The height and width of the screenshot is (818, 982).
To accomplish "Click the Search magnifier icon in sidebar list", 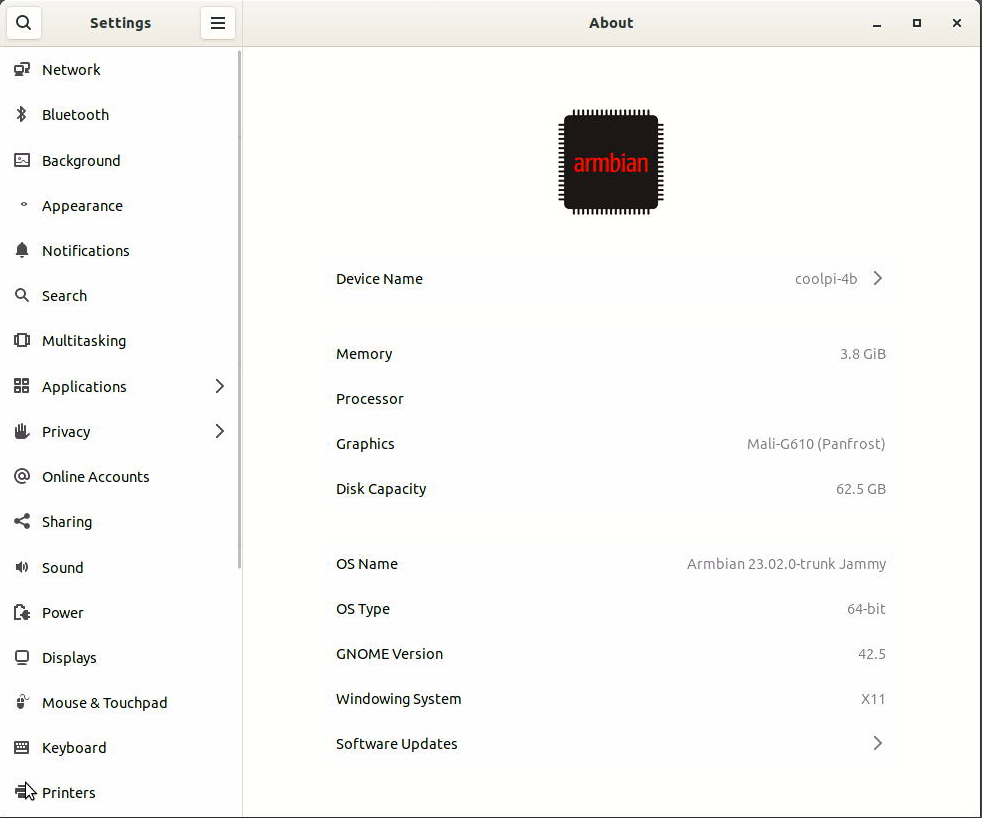I will click(x=22, y=295).
